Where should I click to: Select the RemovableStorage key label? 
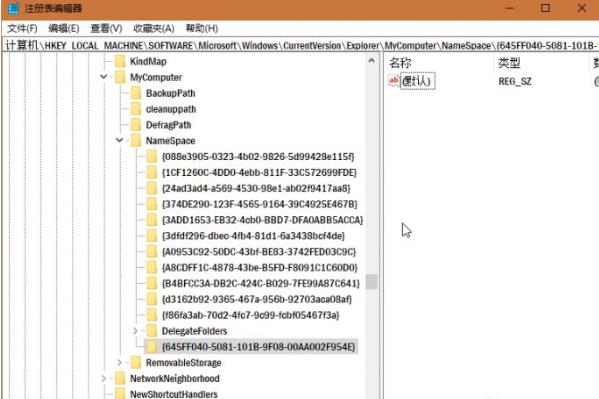183,362
